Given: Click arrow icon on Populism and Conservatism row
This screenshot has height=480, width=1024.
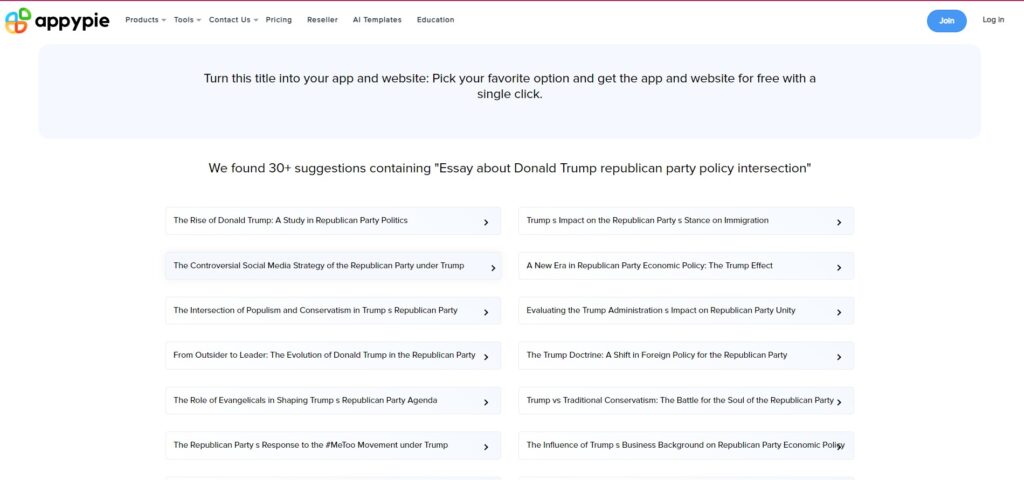Looking at the screenshot, I should tap(486, 312).
